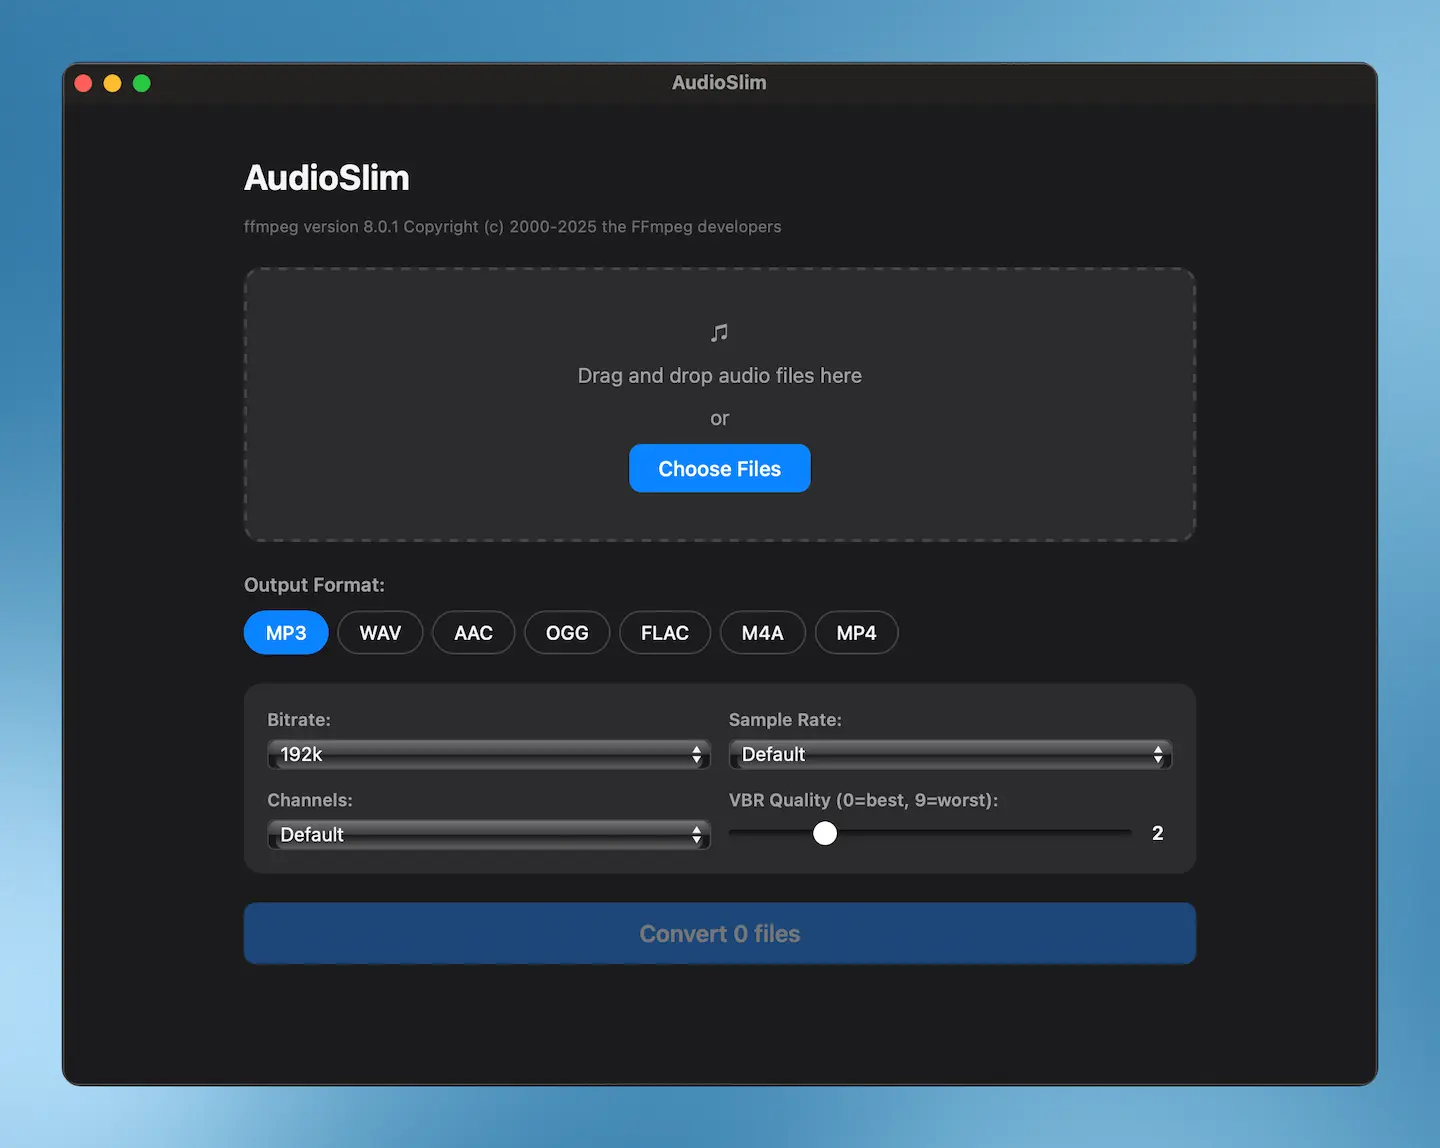Minimize the AudioSlim window
The height and width of the screenshot is (1148, 1440).
click(113, 83)
